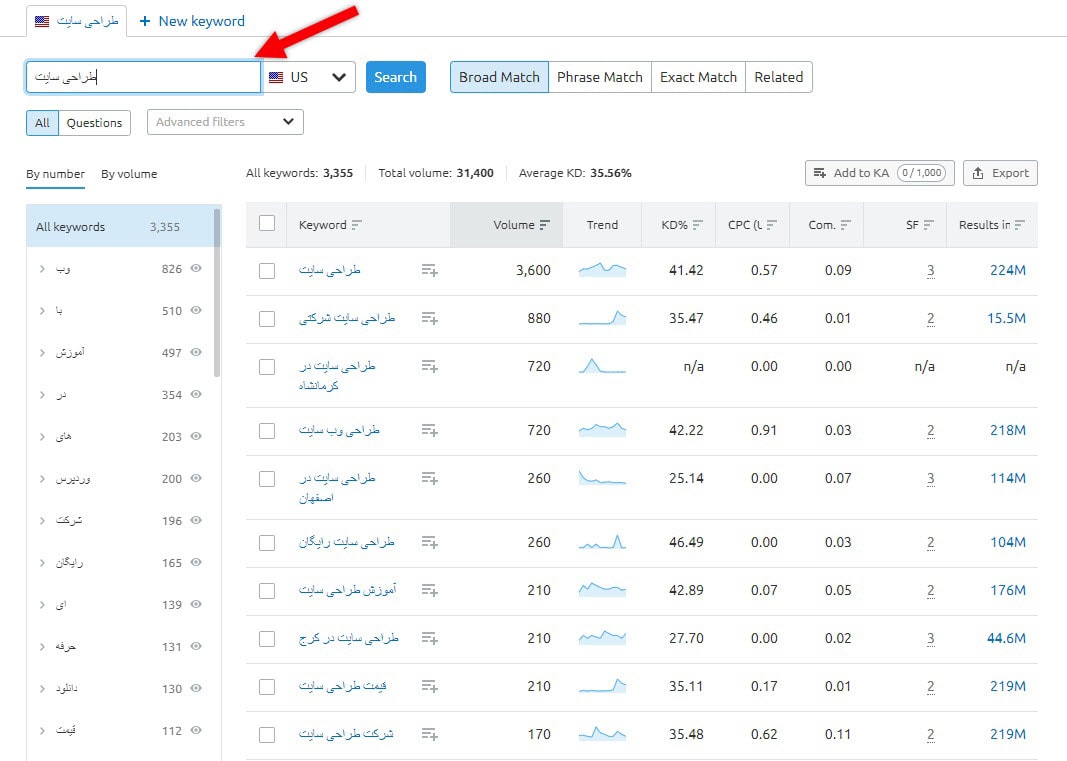Switch to the Phrase Match tab

[x=599, y=76]
